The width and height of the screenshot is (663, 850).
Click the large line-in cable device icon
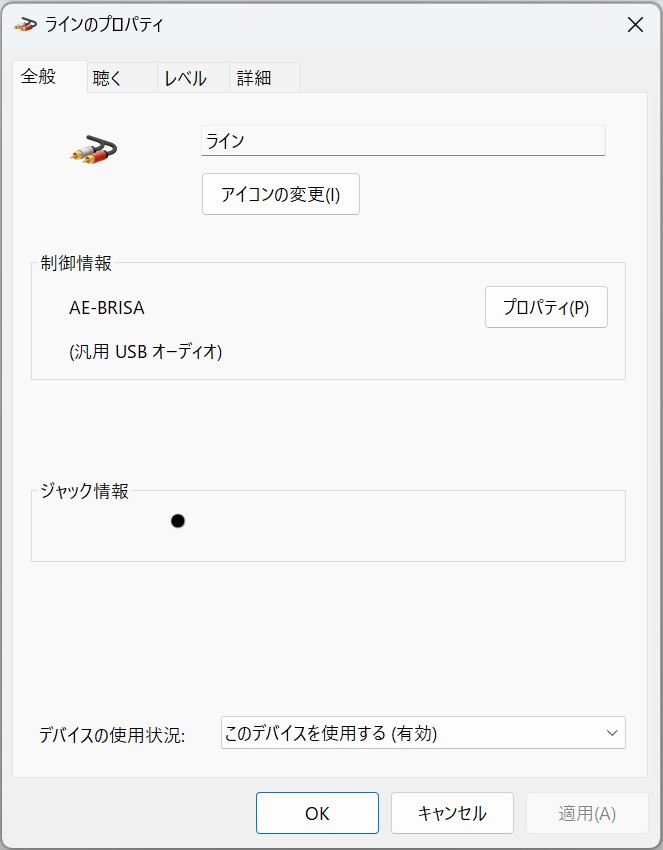coord(93,150)
